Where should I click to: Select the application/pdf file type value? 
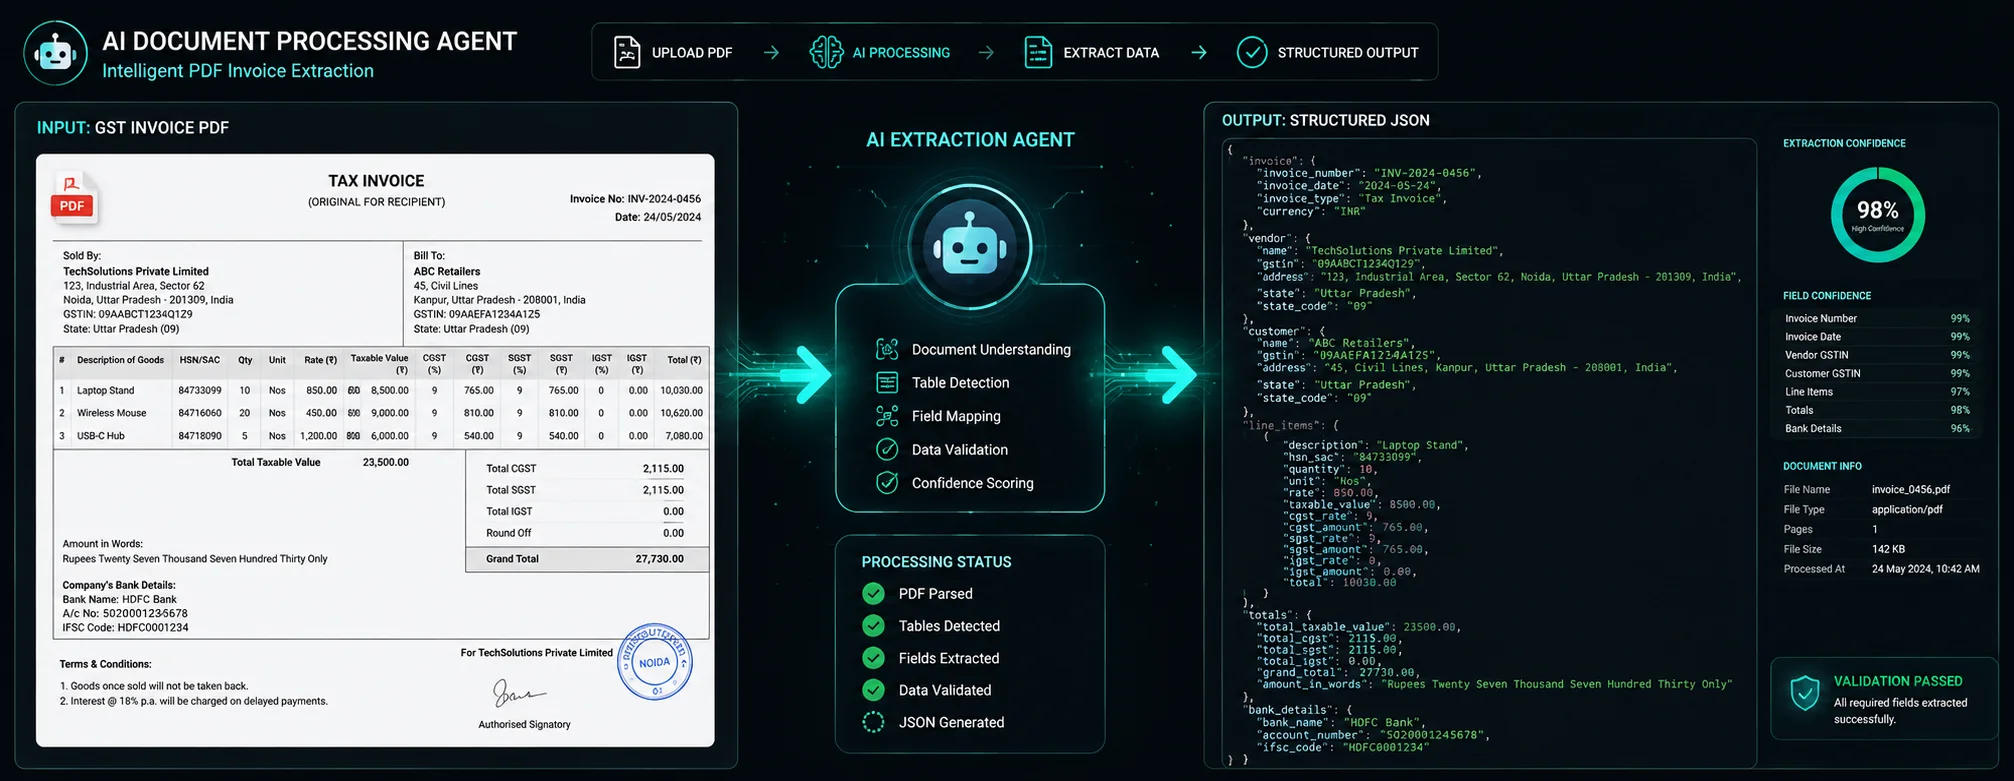pos(1907,510)
